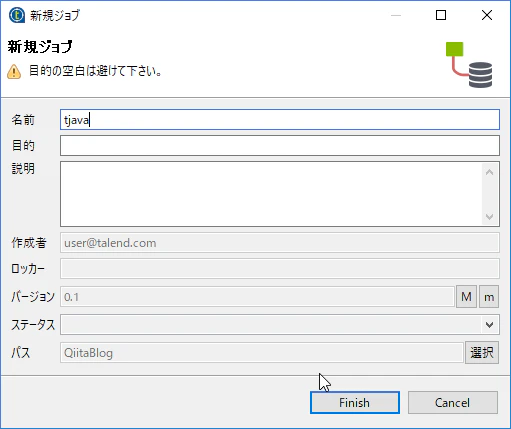Open the ステータス dropdown list
This screenshot has width=511, height=429.
point(280,324)
